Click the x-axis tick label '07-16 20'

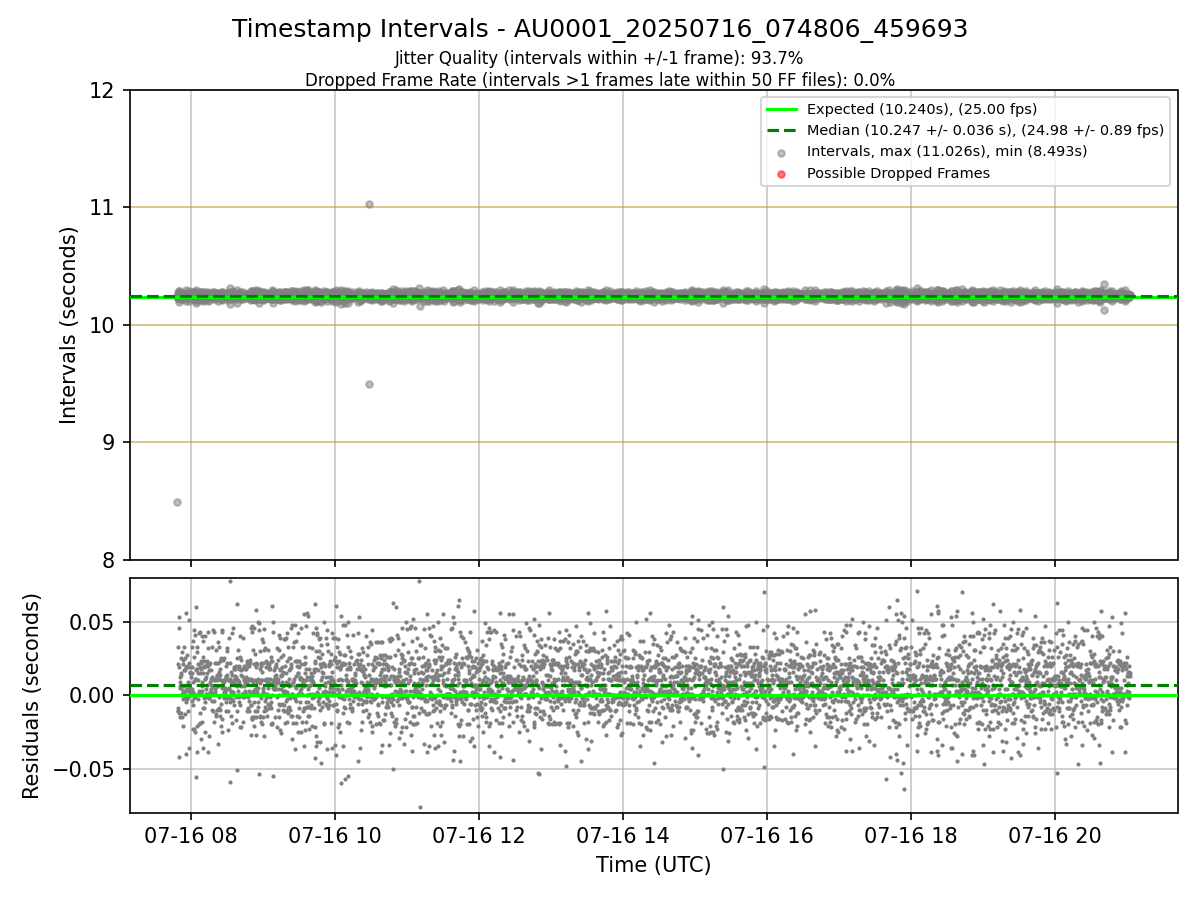(1055, 834)
